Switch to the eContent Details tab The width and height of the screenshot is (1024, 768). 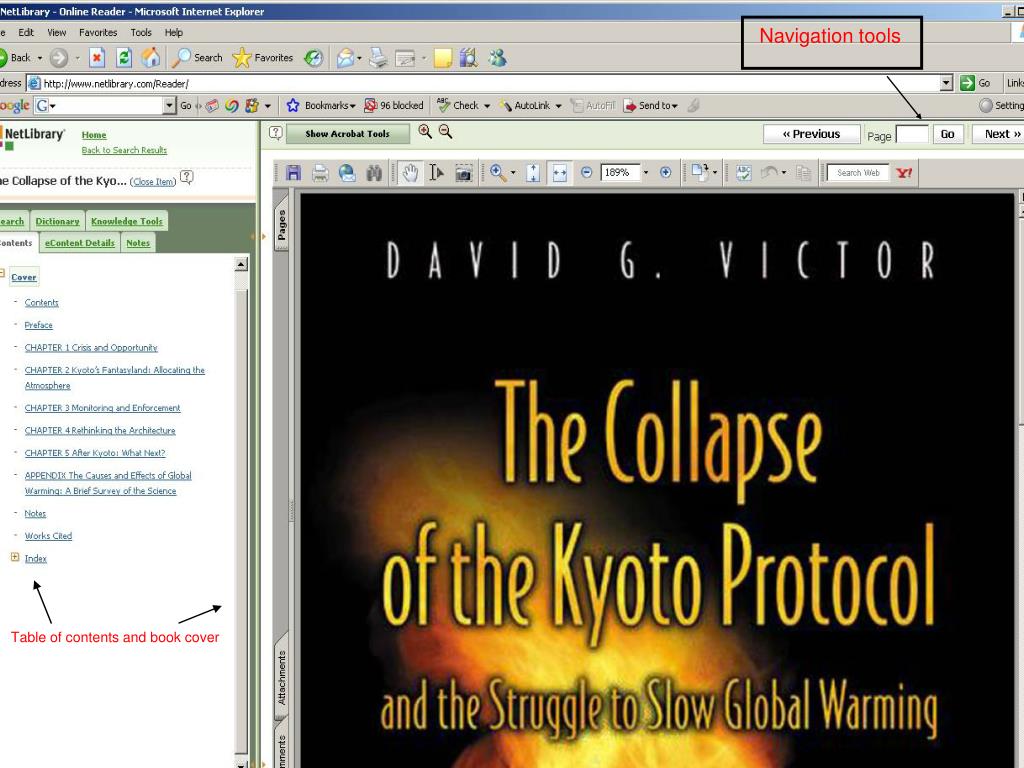coord(80,243)
